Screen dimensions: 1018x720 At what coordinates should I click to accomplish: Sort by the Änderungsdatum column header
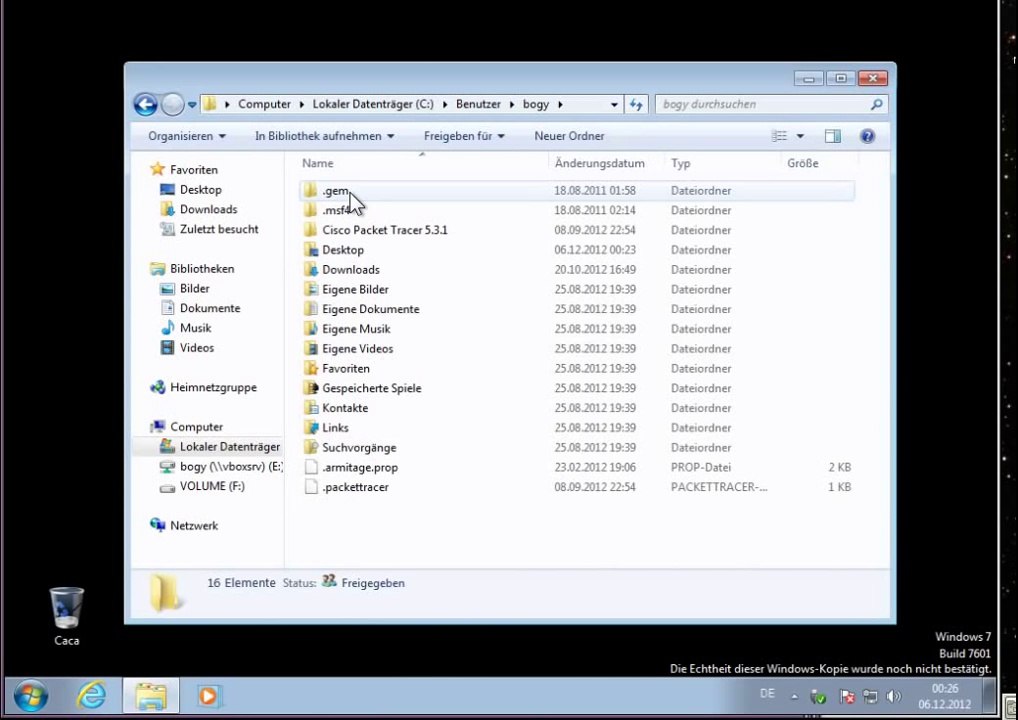[599, 163]
